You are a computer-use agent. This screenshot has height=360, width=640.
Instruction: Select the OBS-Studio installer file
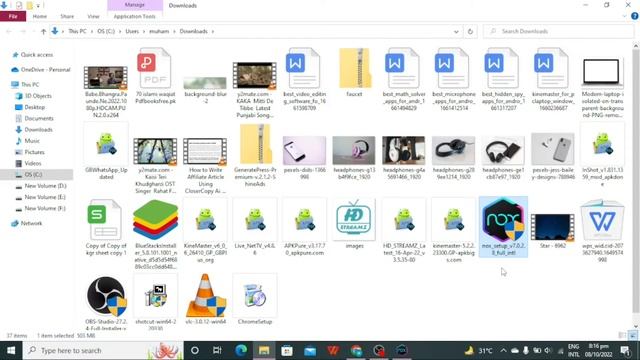coord(106,303)
